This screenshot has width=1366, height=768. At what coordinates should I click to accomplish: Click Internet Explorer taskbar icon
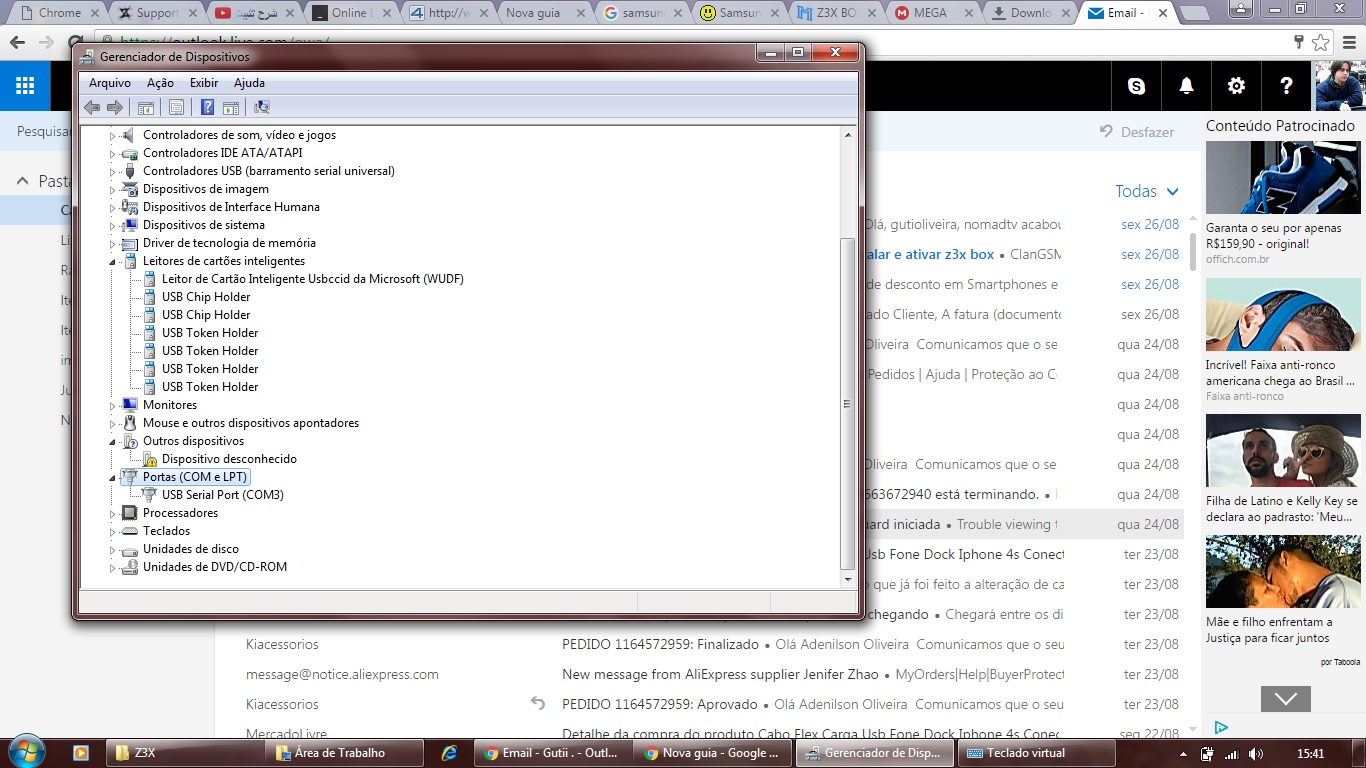pos(449,753)
